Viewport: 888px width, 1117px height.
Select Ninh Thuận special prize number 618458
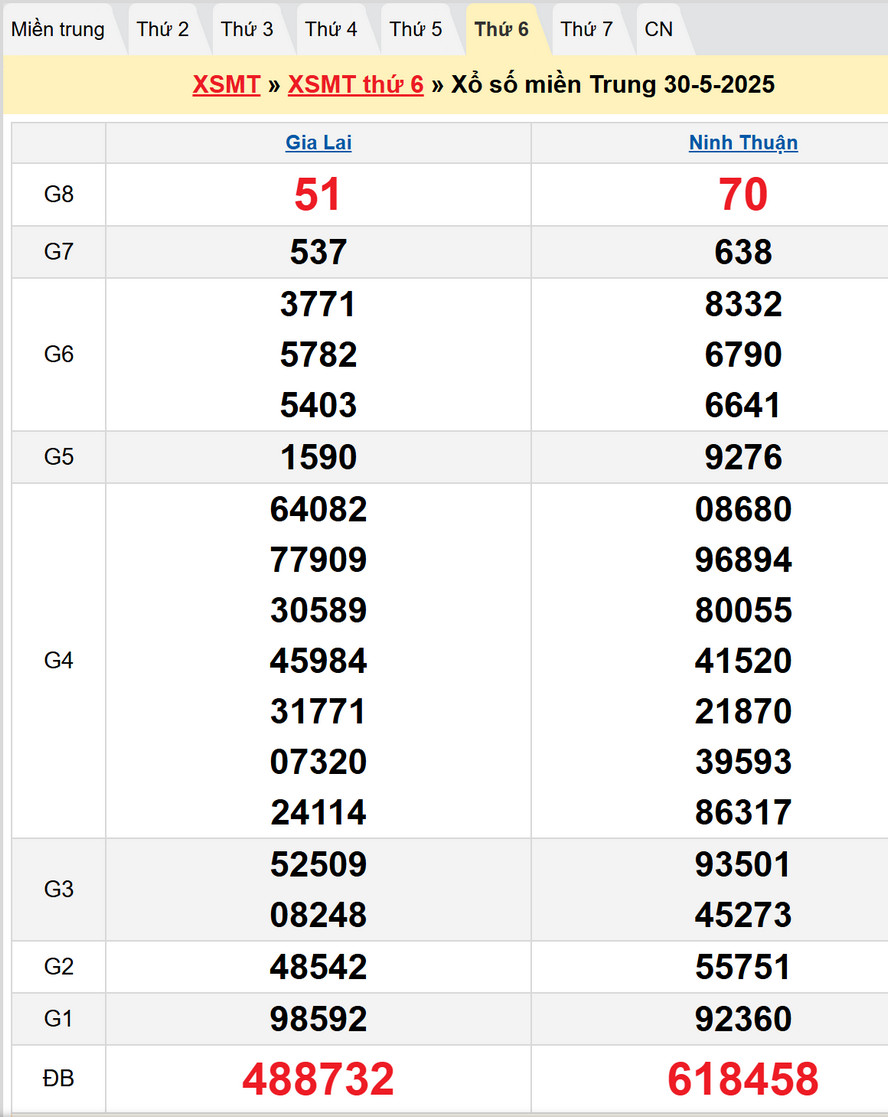743,1079
